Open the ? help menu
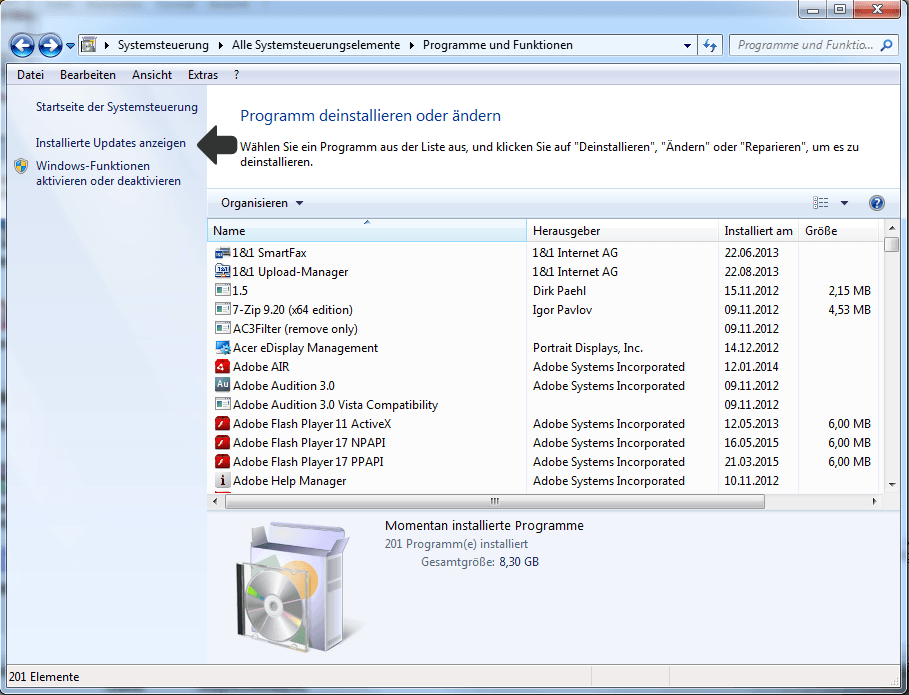 click(237, 75)
